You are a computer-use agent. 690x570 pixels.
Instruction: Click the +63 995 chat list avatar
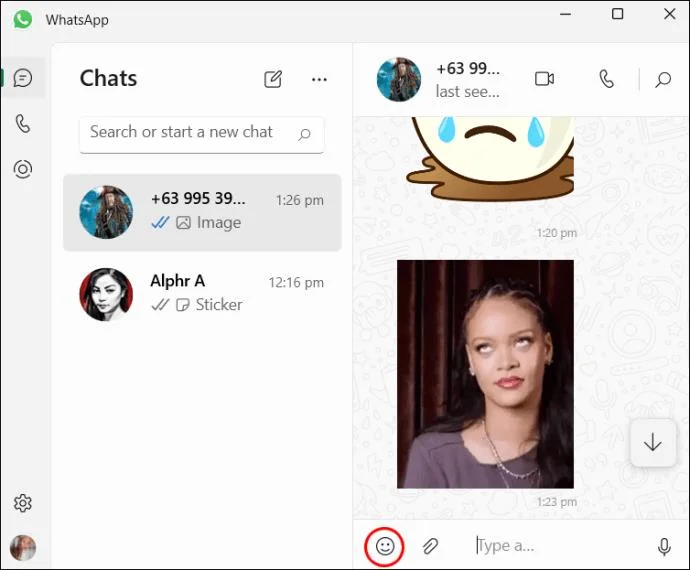106,212
